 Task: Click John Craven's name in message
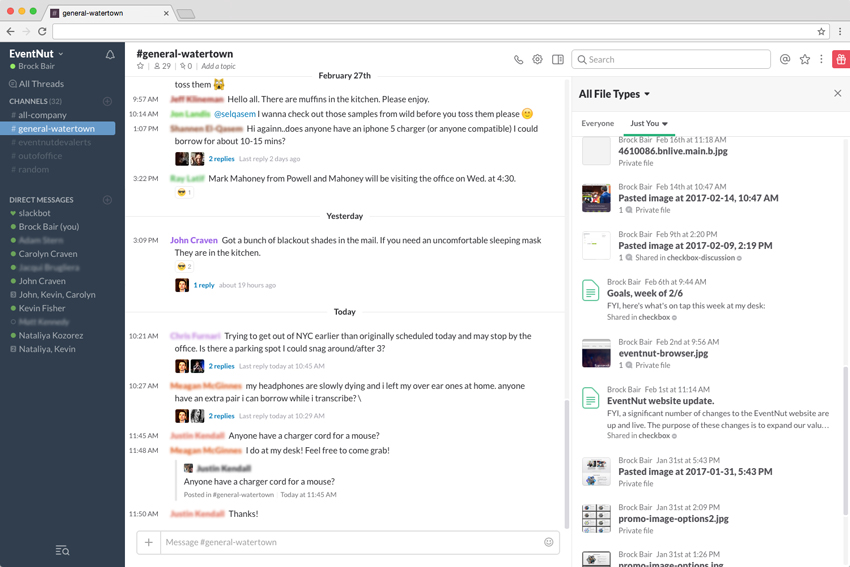(194, 240)
